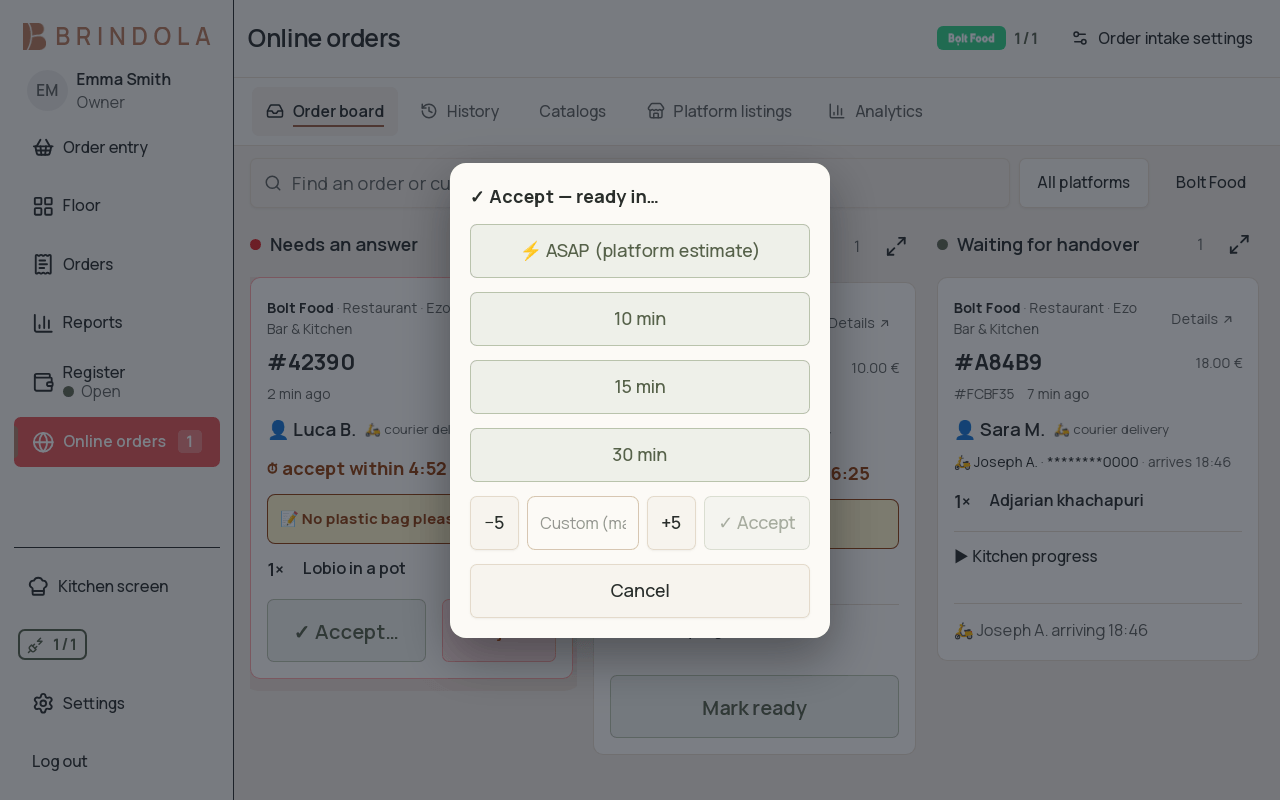Viewport: 1280px width, 800px height.
Task: Expand Waiting for handover column
Action: click(1239, 245)
